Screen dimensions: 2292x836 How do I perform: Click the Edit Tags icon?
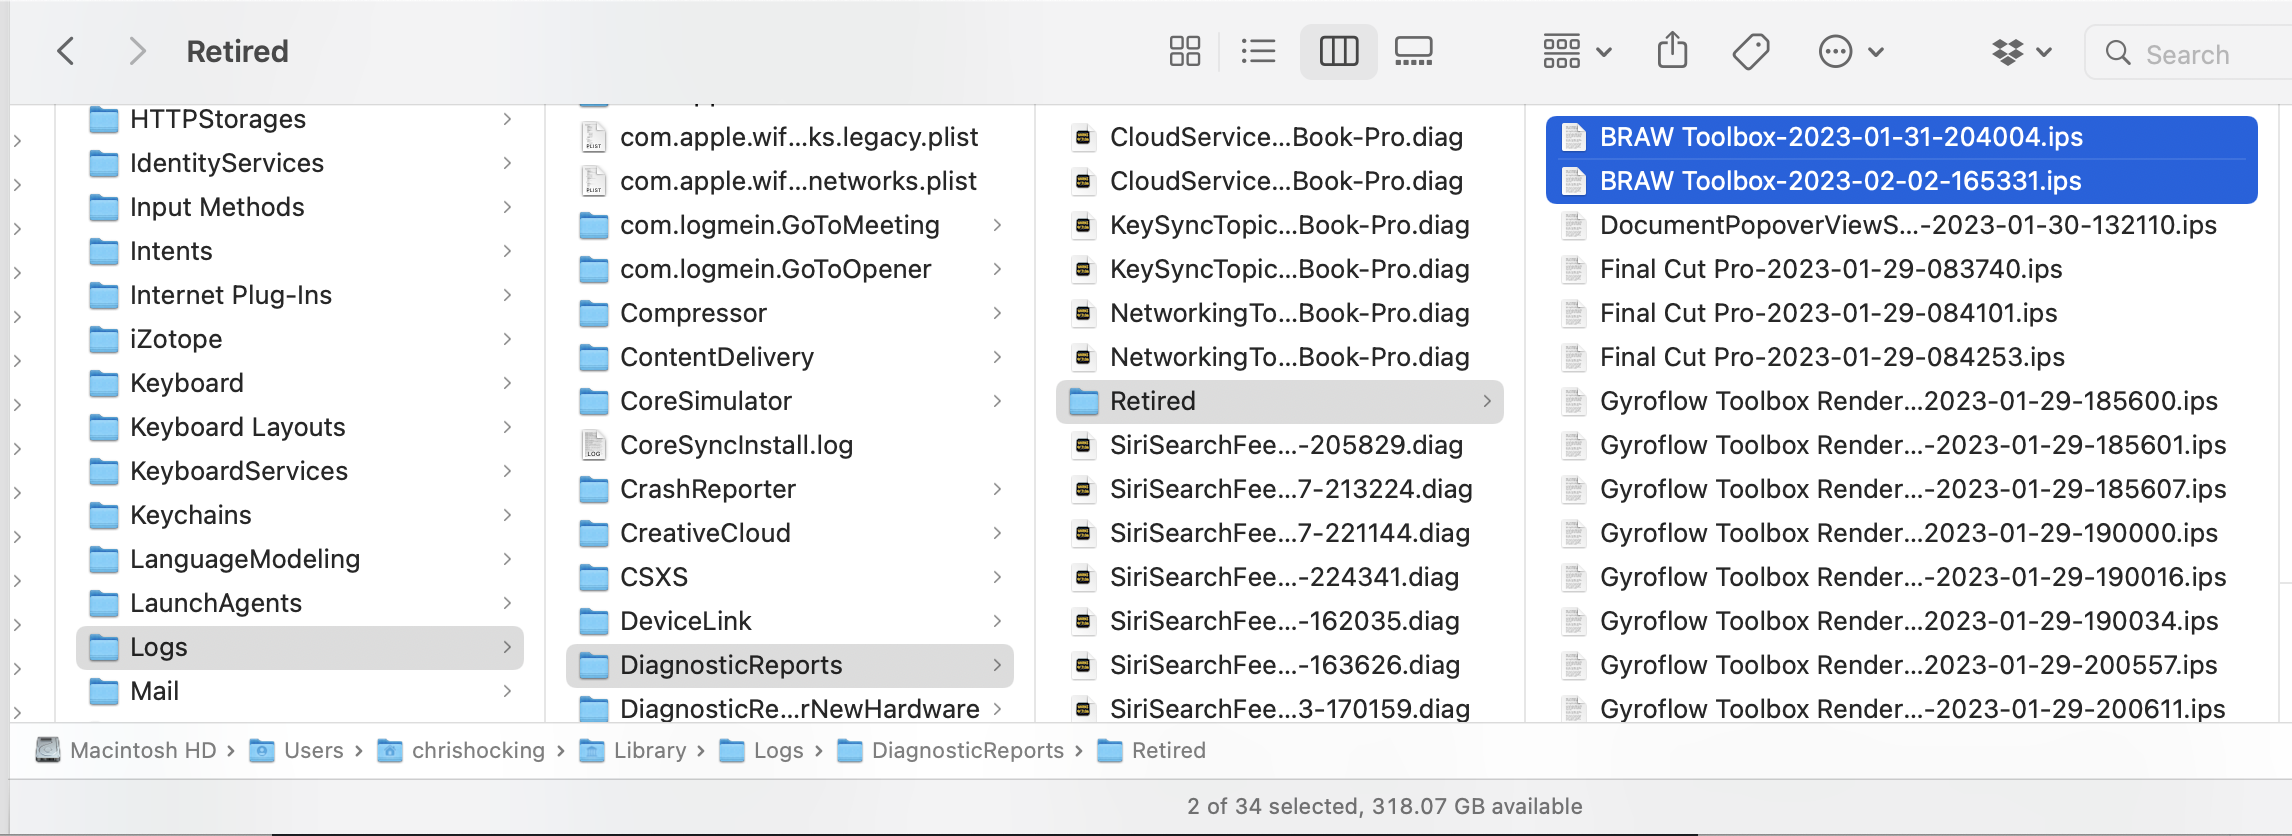tap(1750, 51)
